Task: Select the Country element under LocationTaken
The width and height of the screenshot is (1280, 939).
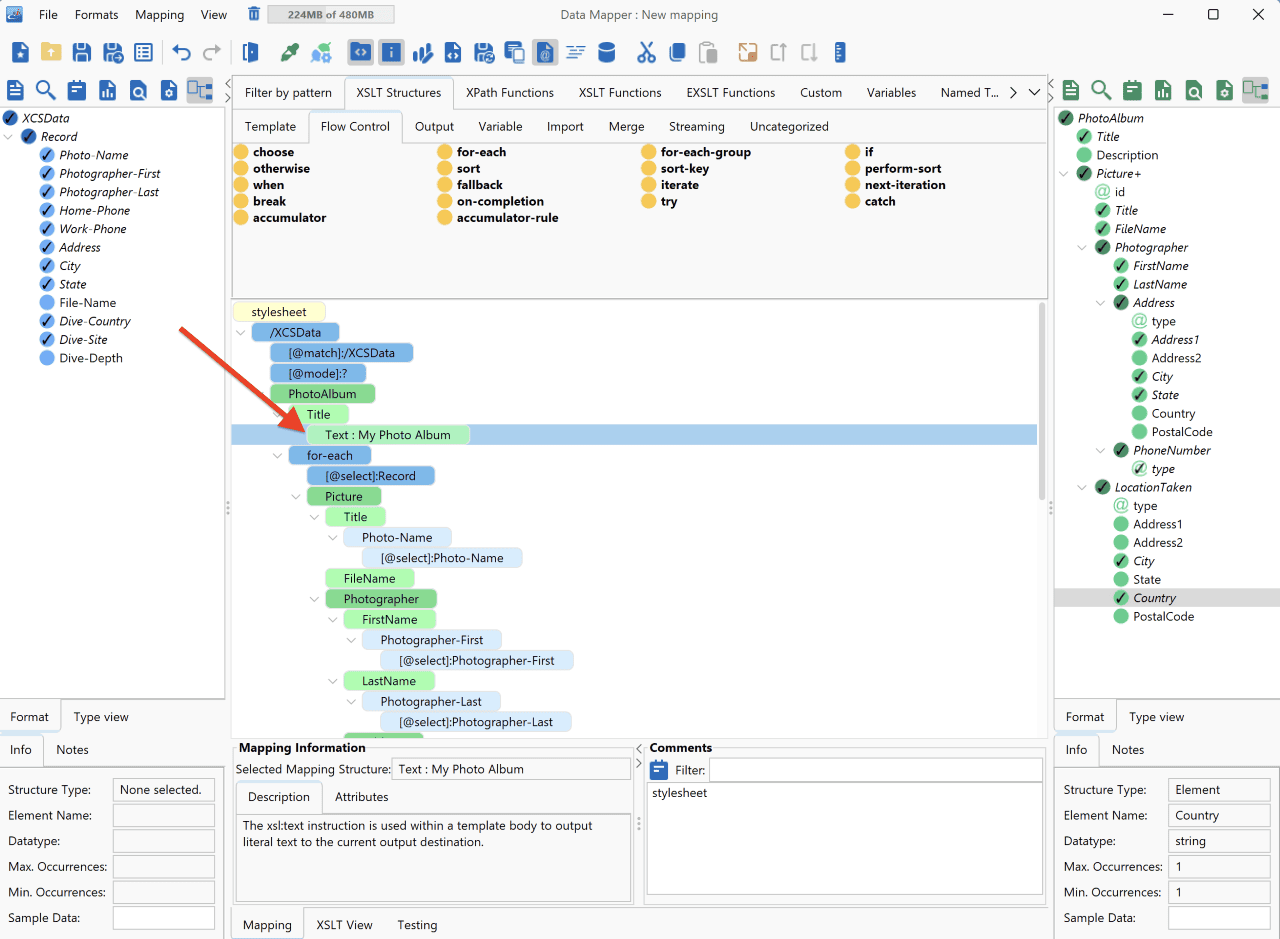Action: (1154, 598)
